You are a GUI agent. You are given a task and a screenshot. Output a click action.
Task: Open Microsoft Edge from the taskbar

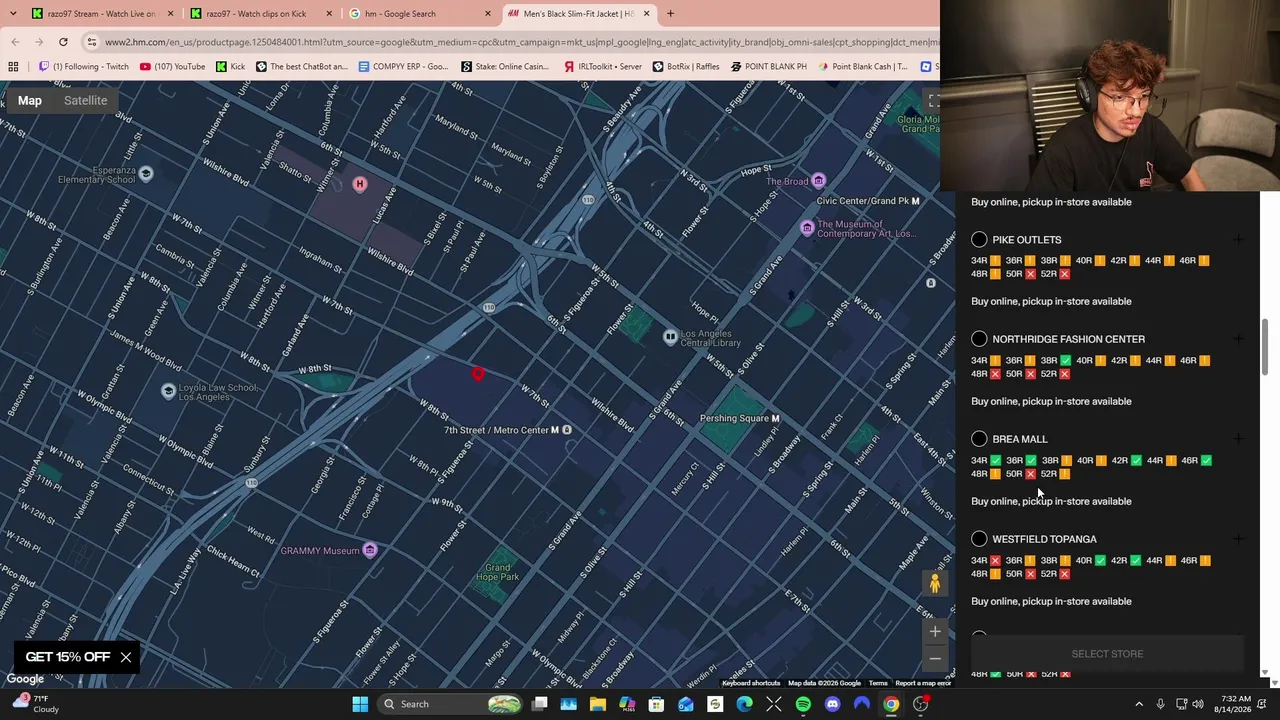[x=744, y=704]
